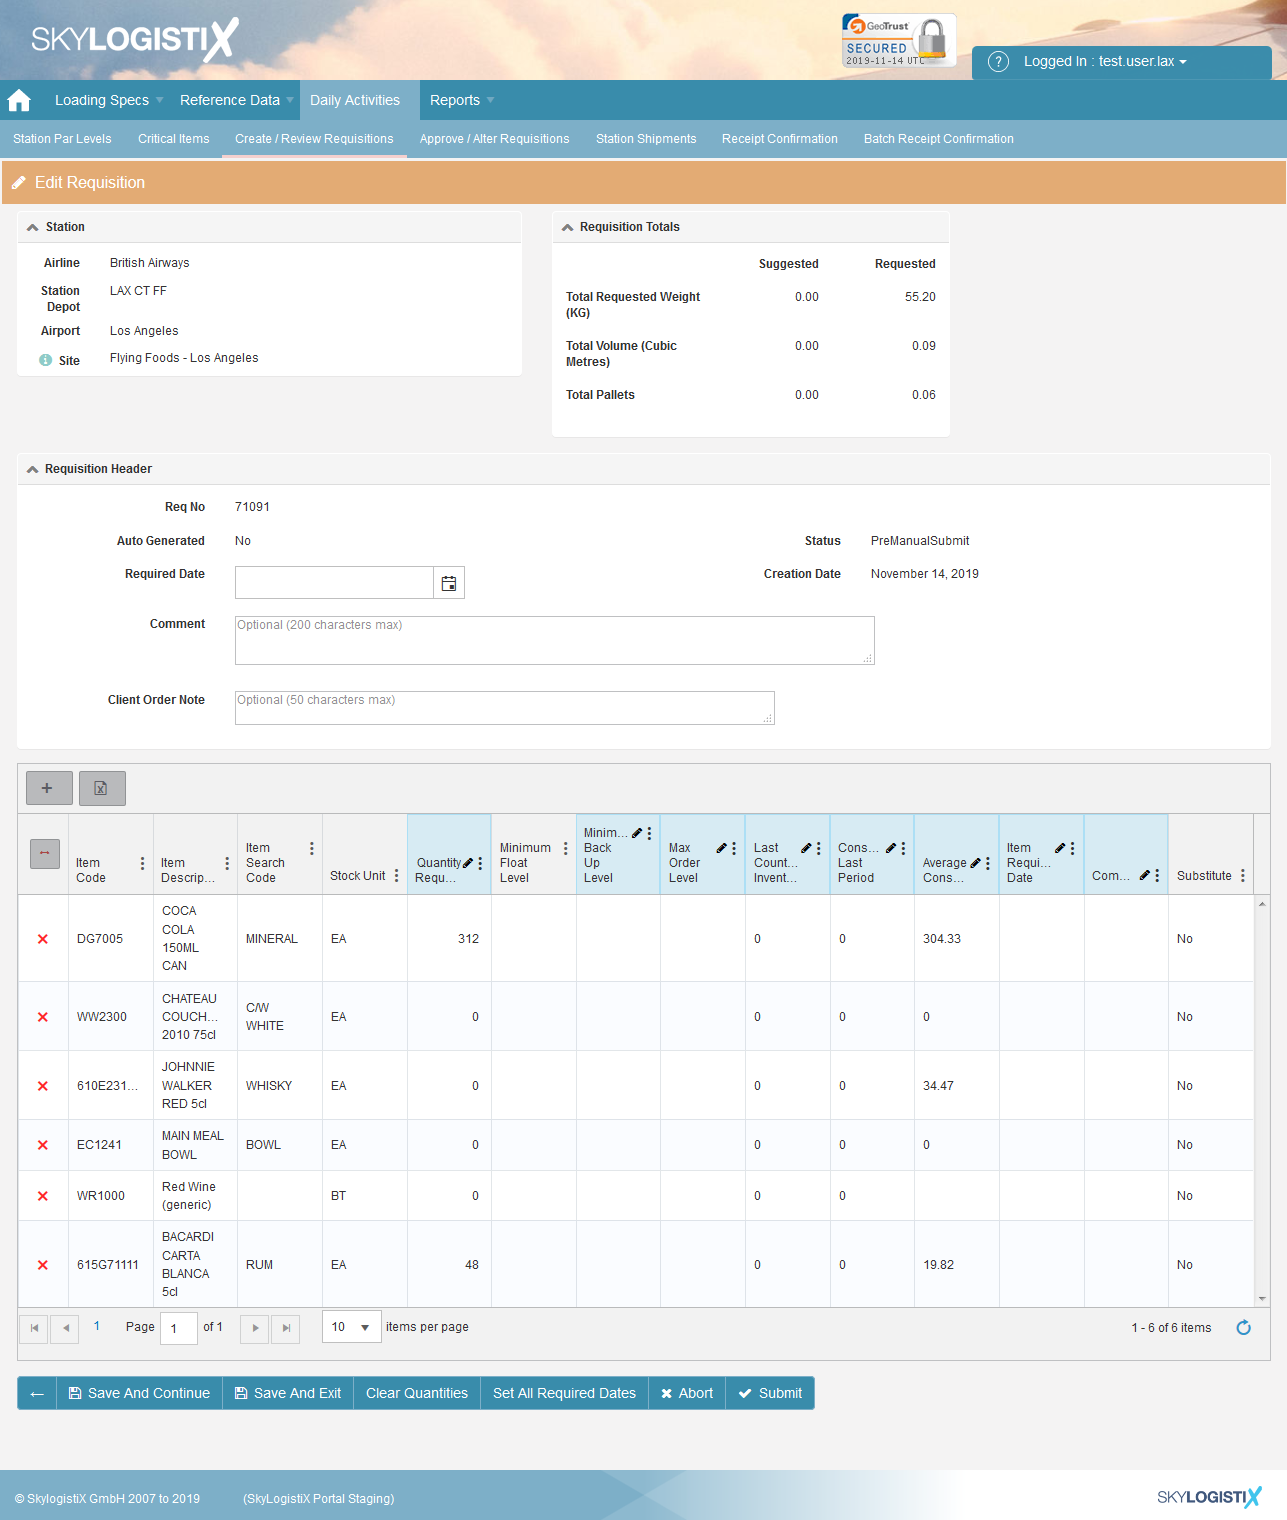The height and width of the screenshot is (1520, 1287).
Task: Open Minimum Float Level column menu
Action: click(x=565, y=848)
